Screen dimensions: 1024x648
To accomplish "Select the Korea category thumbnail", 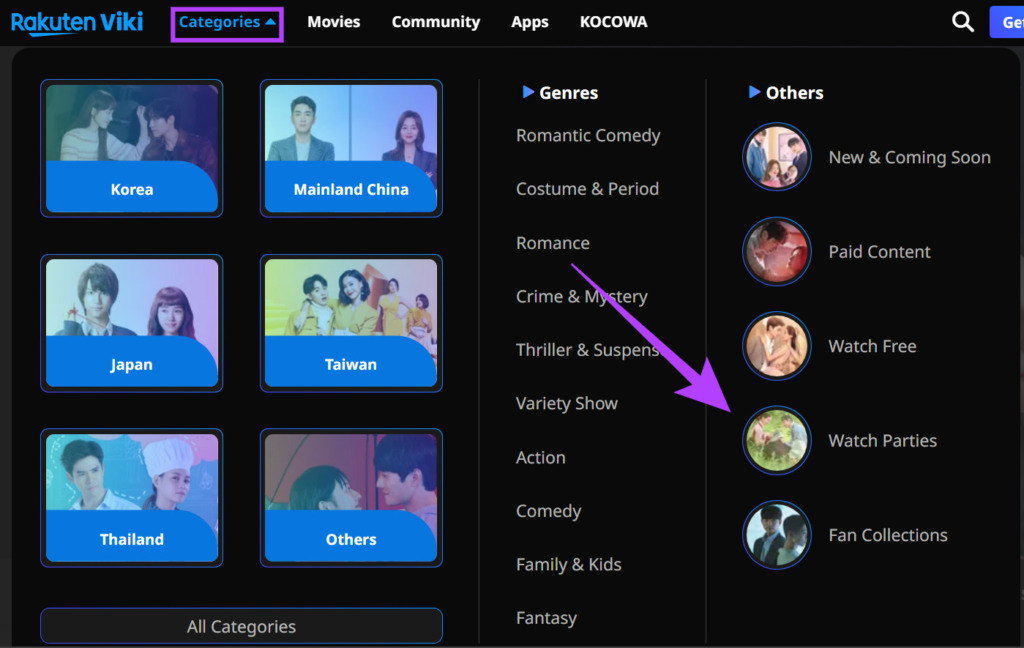I will click(x=131, y=148).
